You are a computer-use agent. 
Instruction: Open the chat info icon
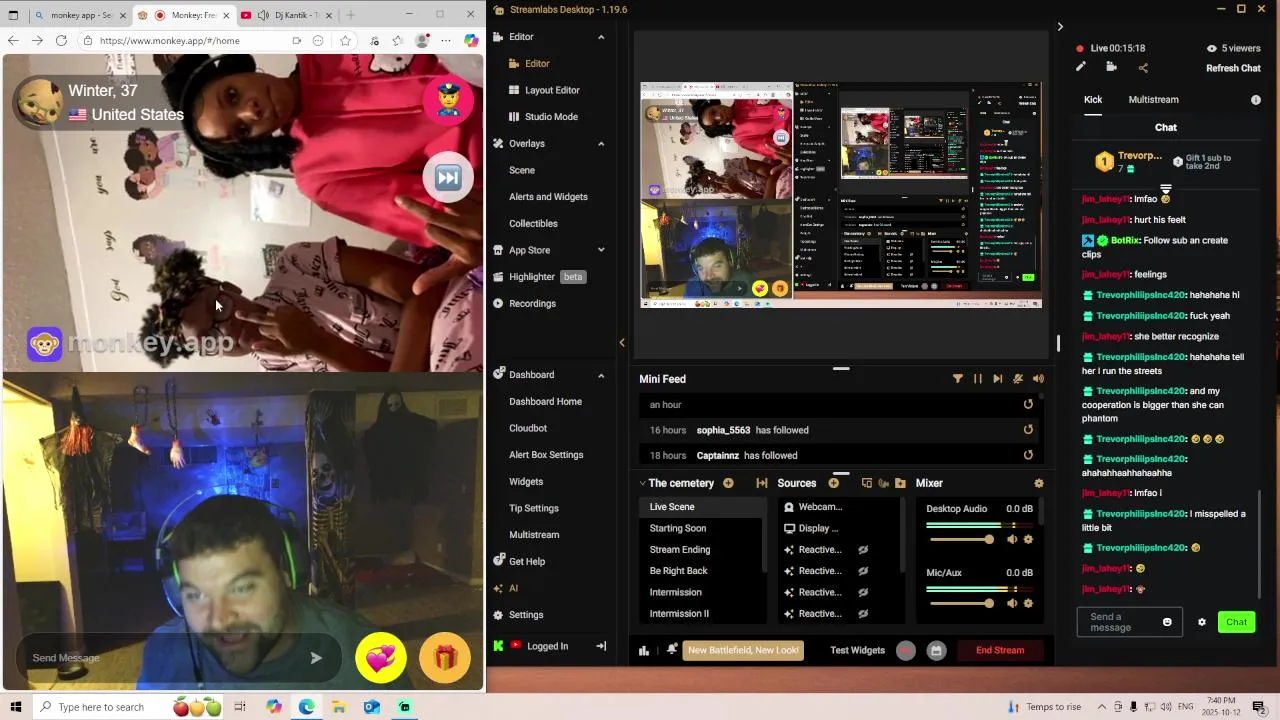1256,100
